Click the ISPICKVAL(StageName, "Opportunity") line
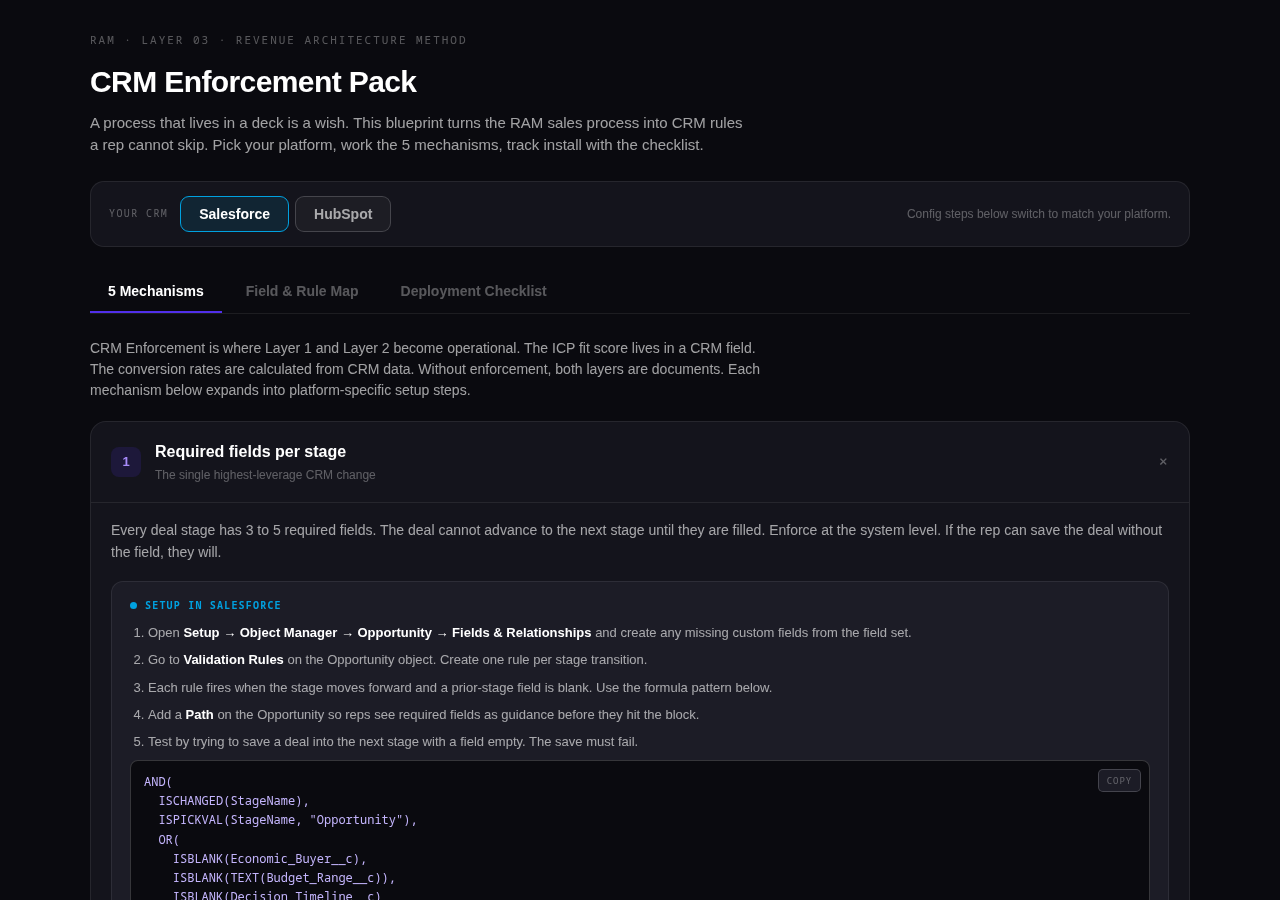The image size is (1280, 900). point(288,820)
